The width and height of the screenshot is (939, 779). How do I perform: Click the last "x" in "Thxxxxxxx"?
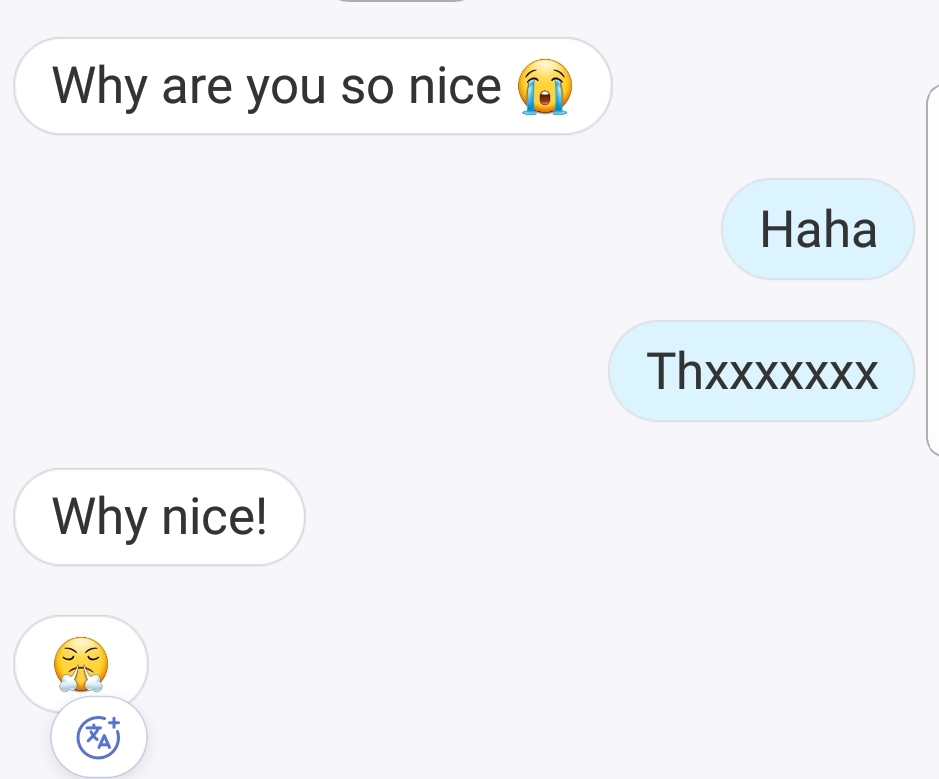click(865, 372)
